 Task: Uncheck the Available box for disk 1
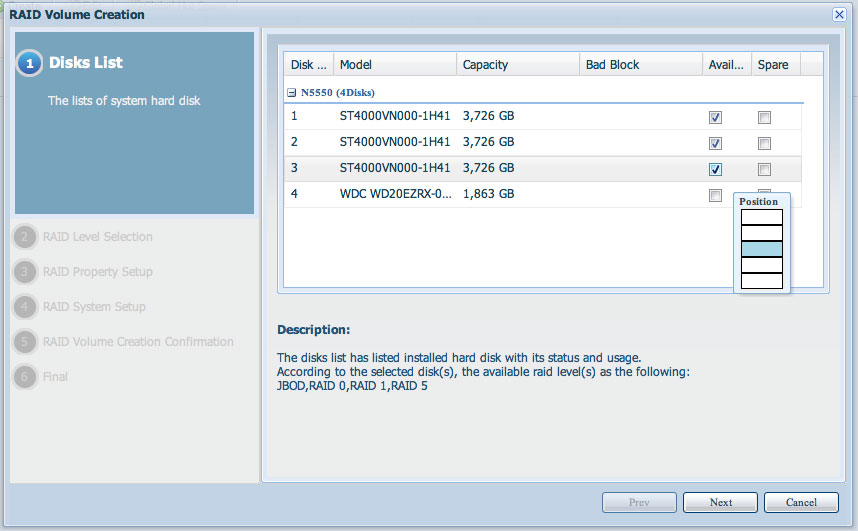point(715,117)
